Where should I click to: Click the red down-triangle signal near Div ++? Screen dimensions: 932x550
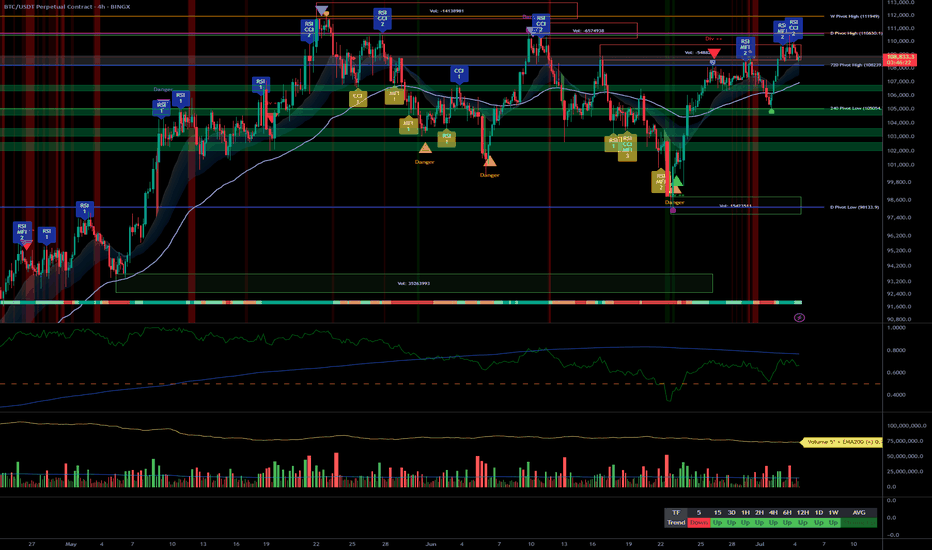pyautogui.click(x=714, y=54)
